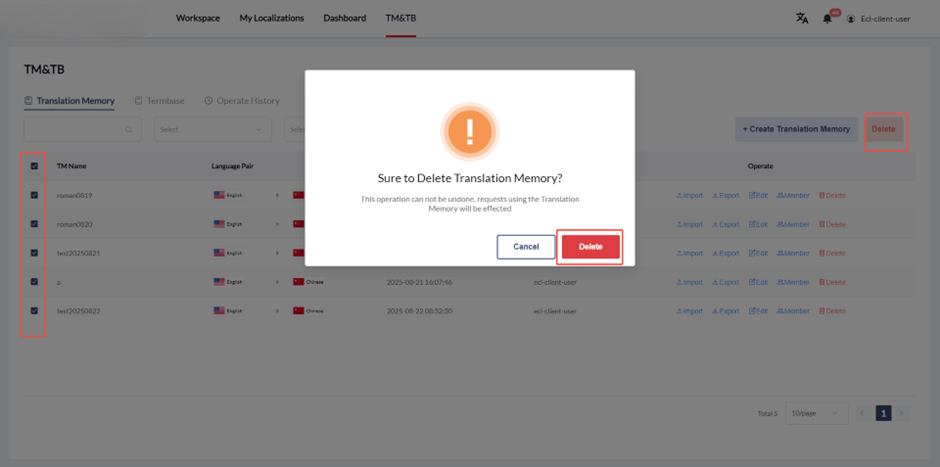Image resolution: width=940 pixels, height=467 pixels.
Task: Open the Dashboard menu item
Action: tap(344, 18)
